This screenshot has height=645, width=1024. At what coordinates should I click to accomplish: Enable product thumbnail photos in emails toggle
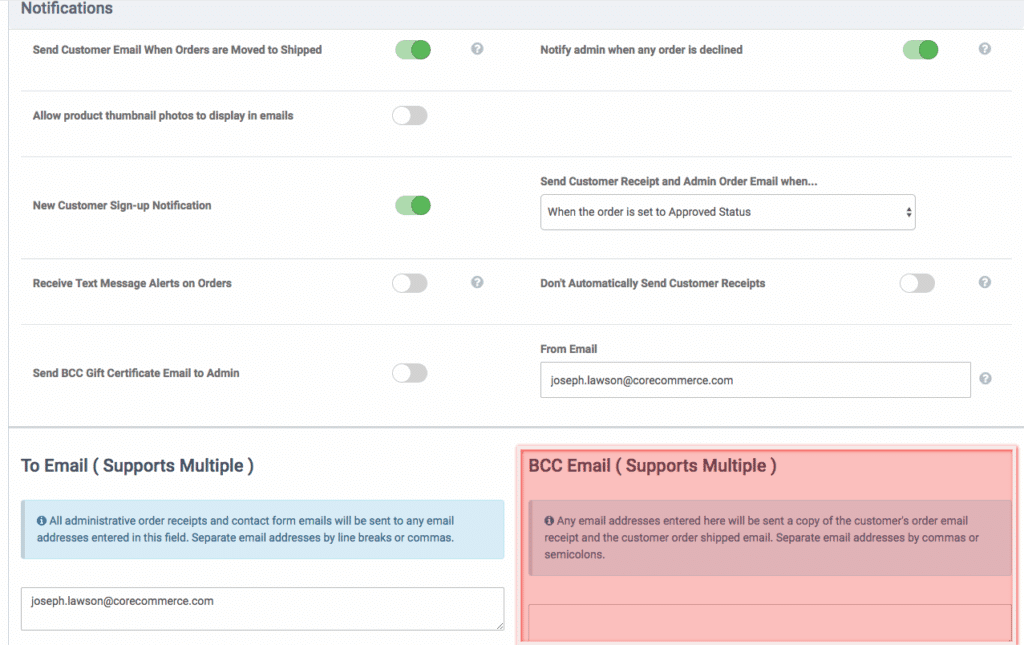410,116
